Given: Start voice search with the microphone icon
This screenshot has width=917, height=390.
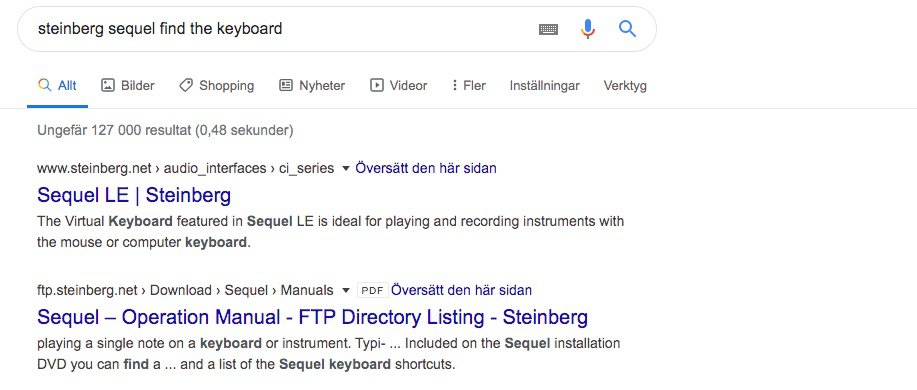Looking at the screenshot, I should point(588,29).
